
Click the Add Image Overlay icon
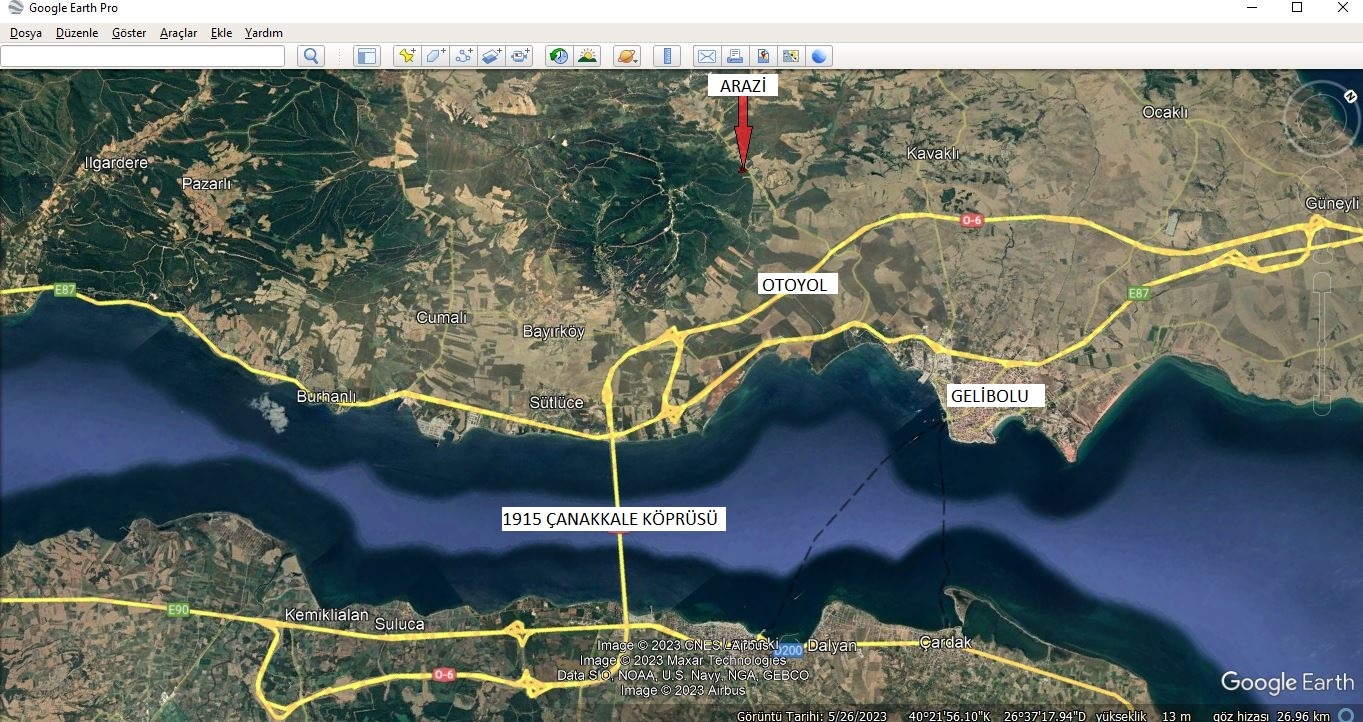click(491, 56)
